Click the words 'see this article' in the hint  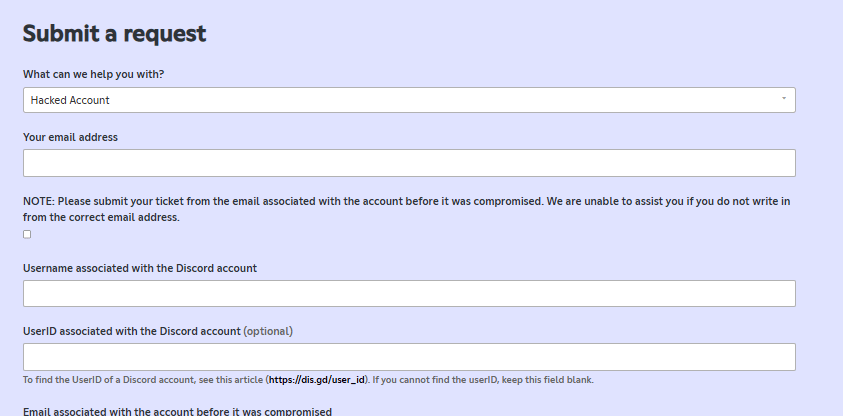tap(229, 380)
